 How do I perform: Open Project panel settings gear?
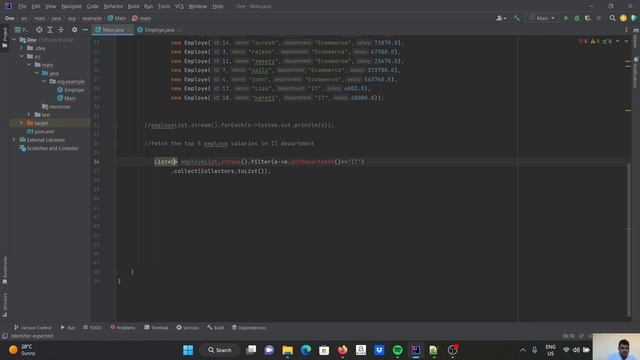point(74,30)
